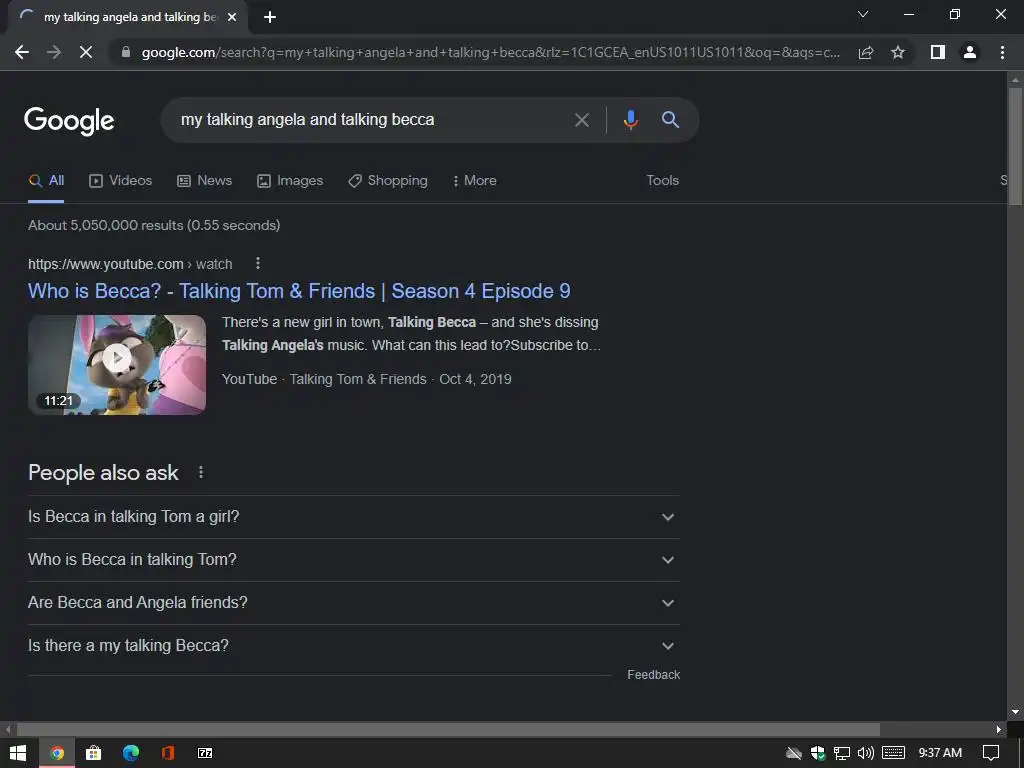Start voice search with the microphone icon

click(630, 120)
